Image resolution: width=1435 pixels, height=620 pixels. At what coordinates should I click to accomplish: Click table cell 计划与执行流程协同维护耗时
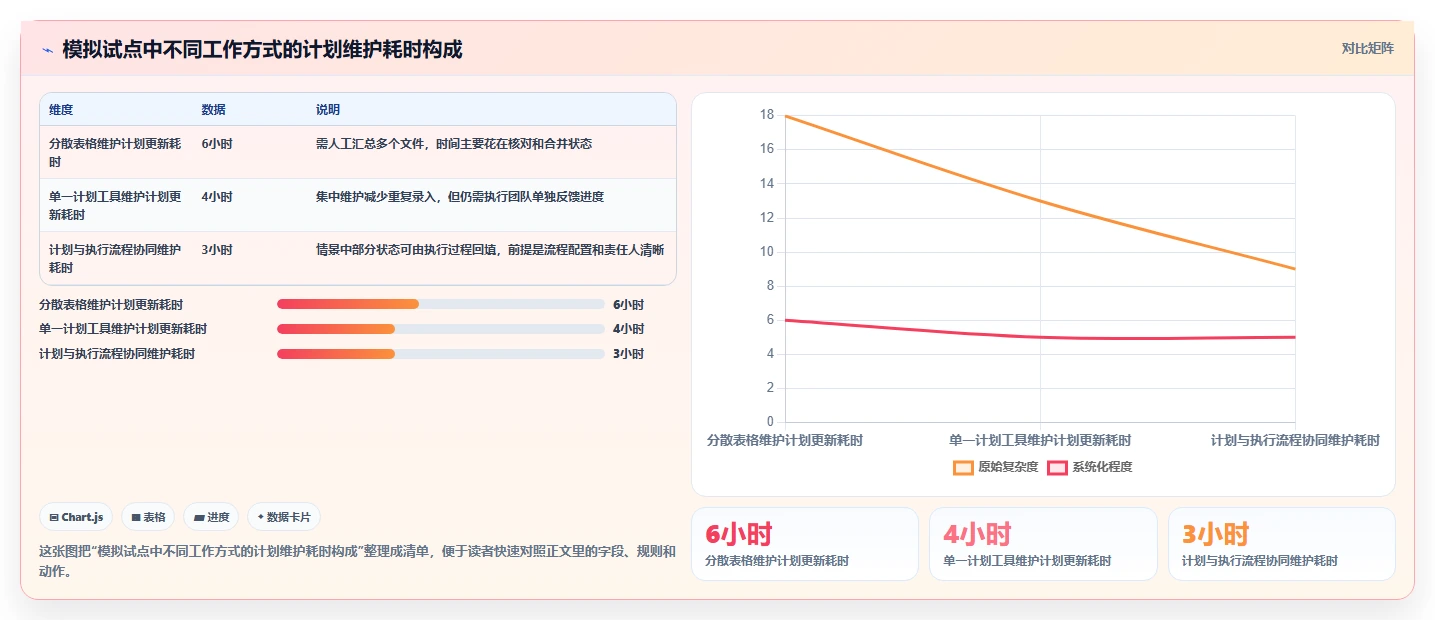tap(115, 258)
